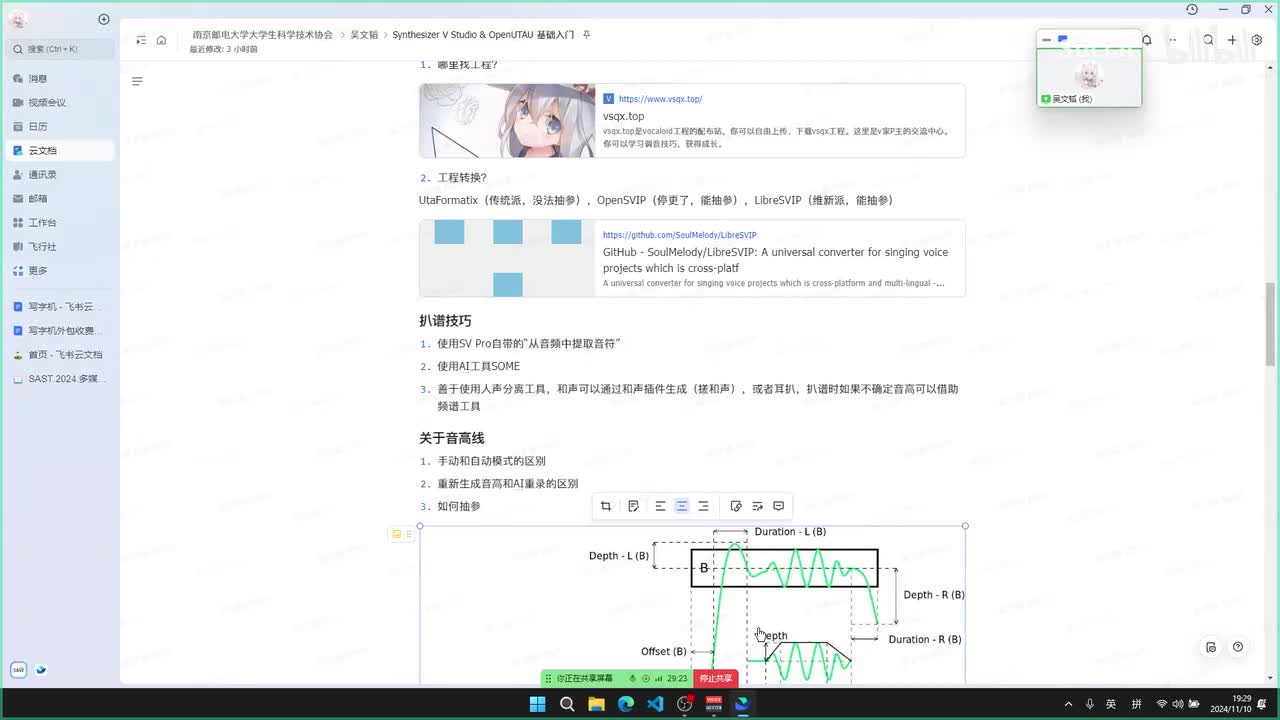
Task: Toggle the document tree panel icon
Action: point(141,40)
